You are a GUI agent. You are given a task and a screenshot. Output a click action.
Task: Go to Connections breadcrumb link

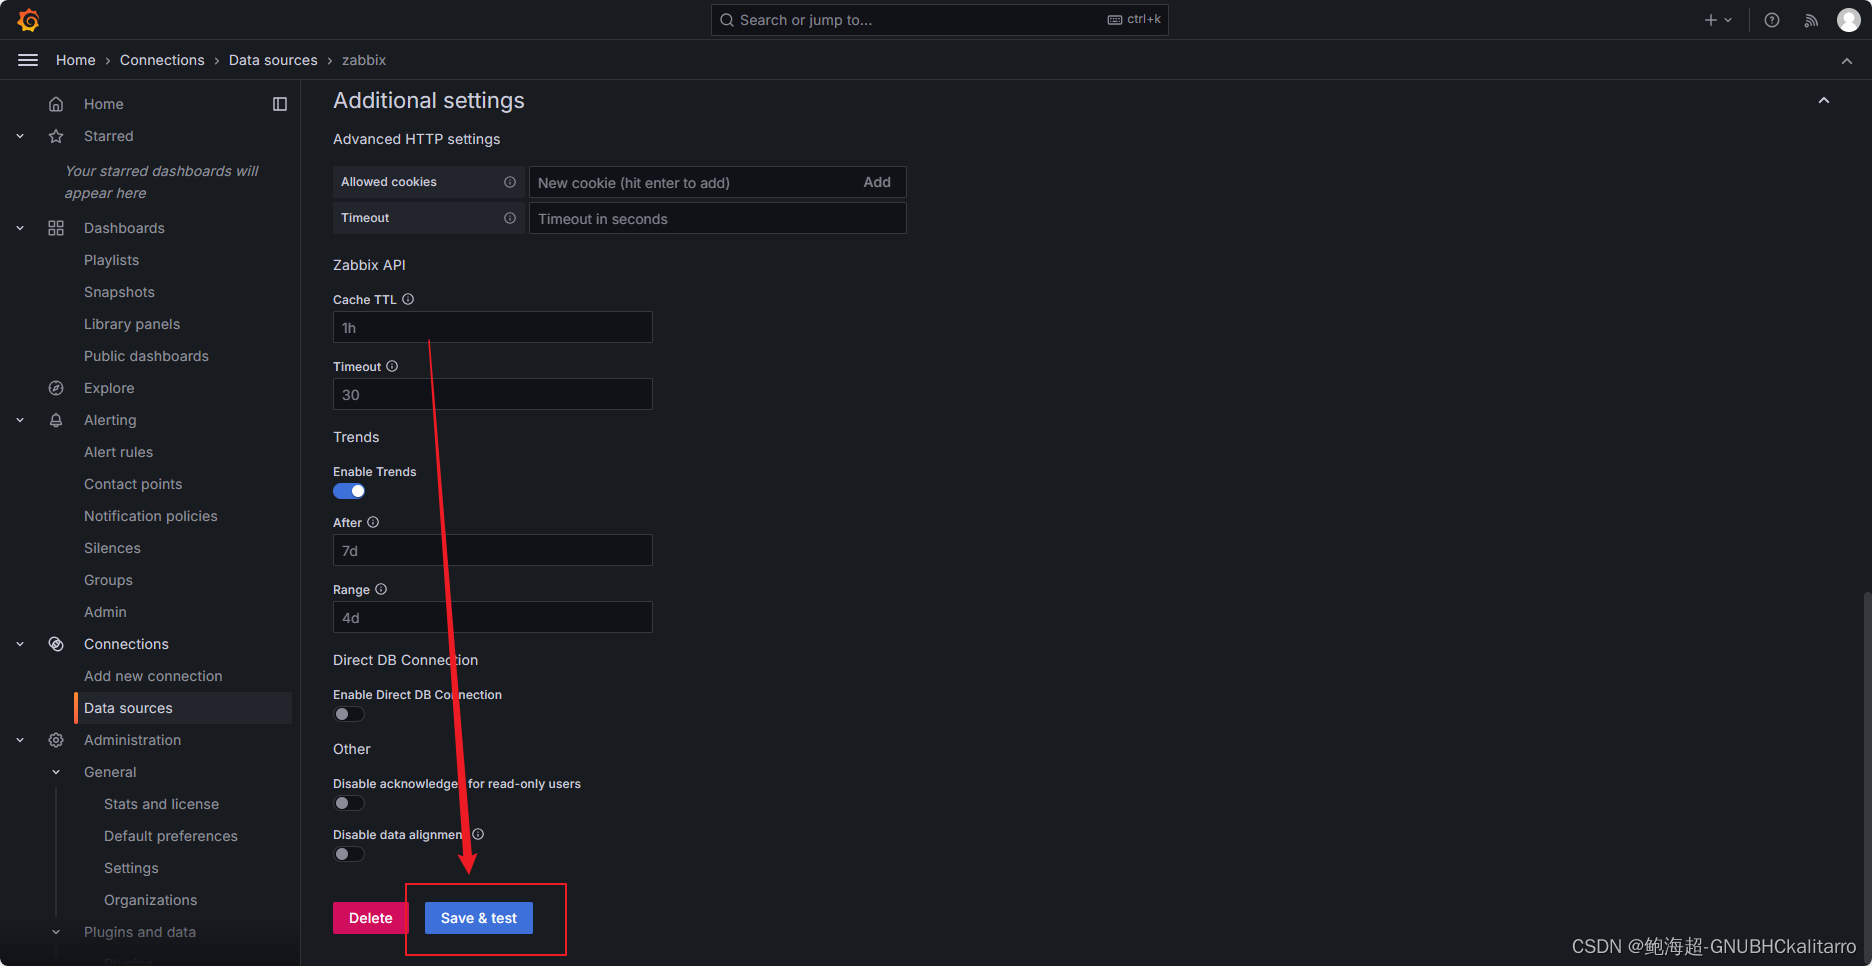[162, 60]
